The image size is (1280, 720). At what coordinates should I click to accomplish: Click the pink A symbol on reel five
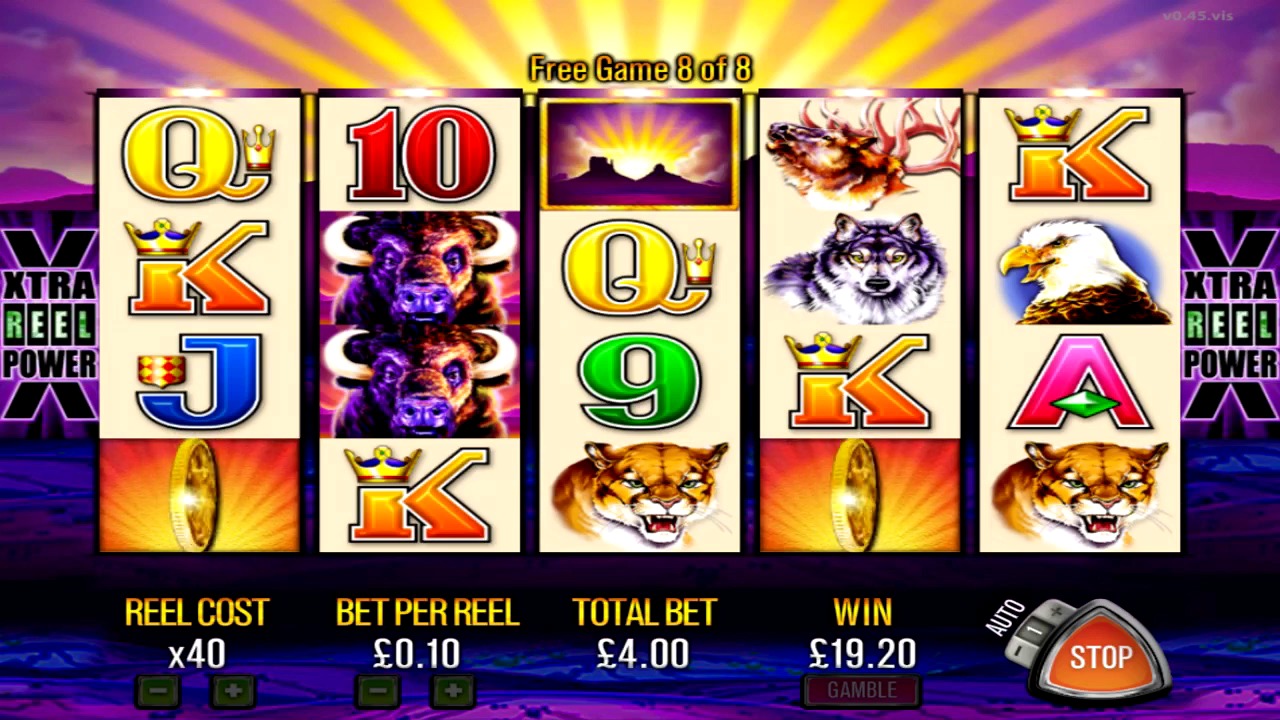1080,381
